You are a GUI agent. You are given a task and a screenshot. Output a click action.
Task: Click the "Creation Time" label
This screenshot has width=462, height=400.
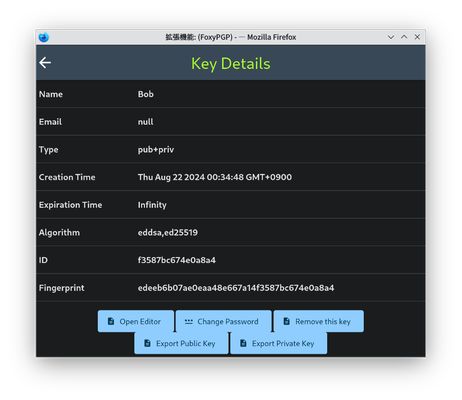(x=67, y=177)
